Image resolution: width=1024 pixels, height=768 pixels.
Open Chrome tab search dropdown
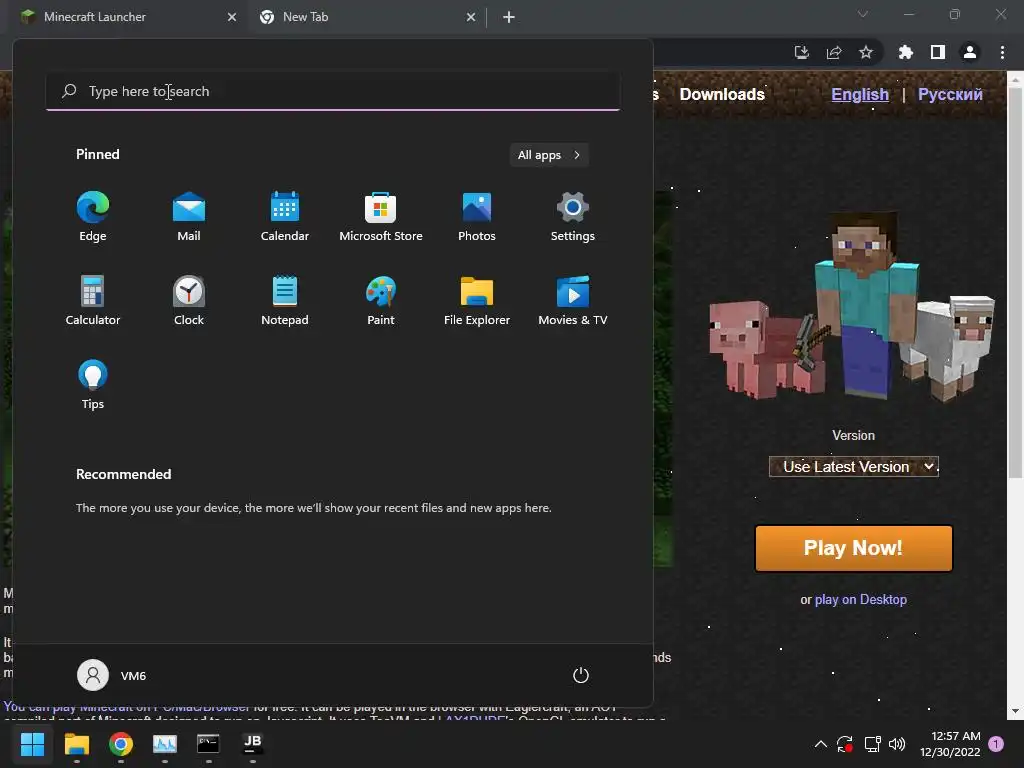tap(863, 14)
